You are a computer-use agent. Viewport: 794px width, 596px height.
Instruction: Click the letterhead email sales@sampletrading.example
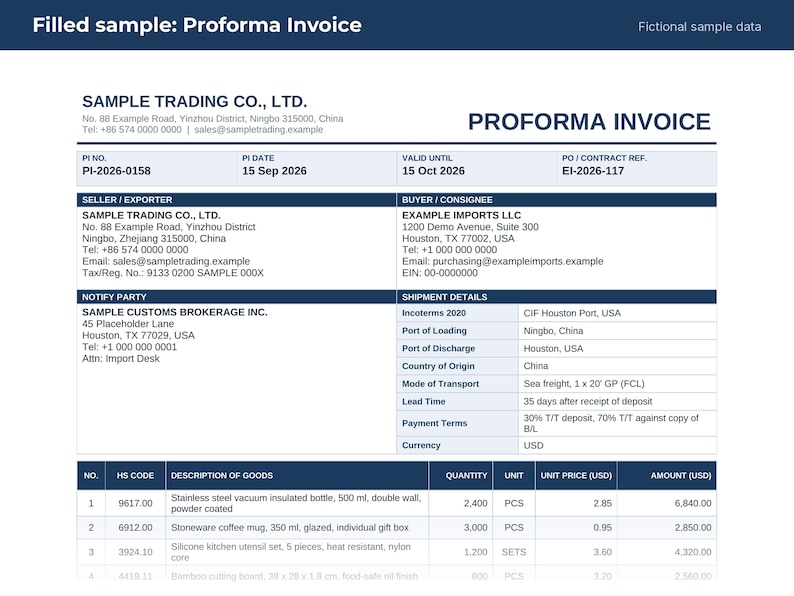(x=258, y=129)
